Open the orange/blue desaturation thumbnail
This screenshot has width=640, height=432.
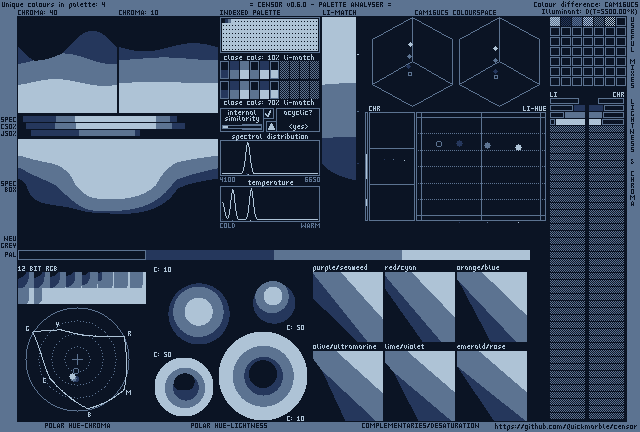[492, 307]
